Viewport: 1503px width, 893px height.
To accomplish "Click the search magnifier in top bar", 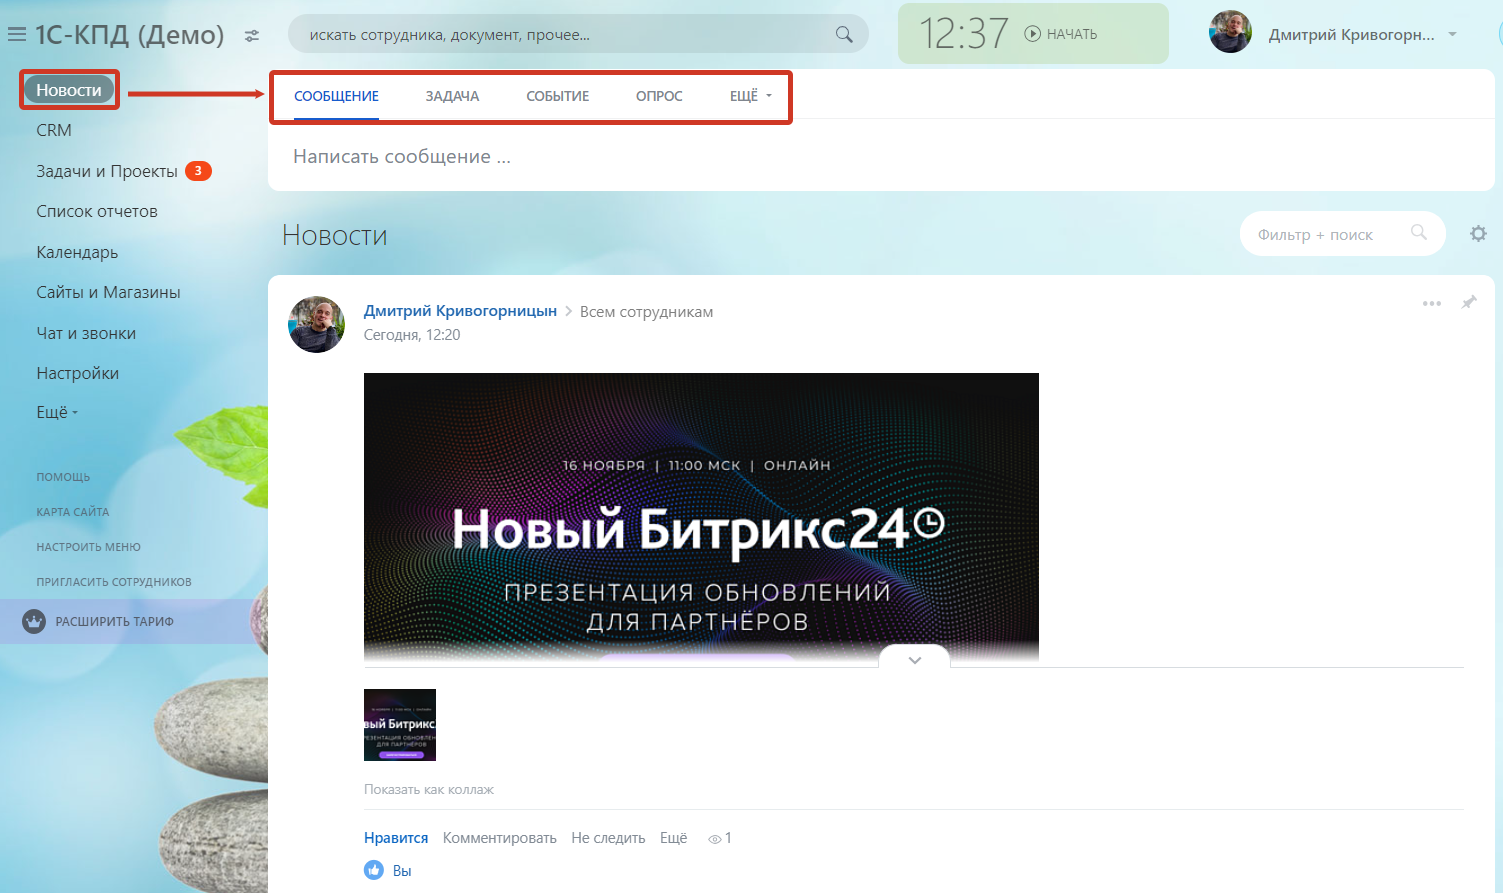I will click(844, 35).
